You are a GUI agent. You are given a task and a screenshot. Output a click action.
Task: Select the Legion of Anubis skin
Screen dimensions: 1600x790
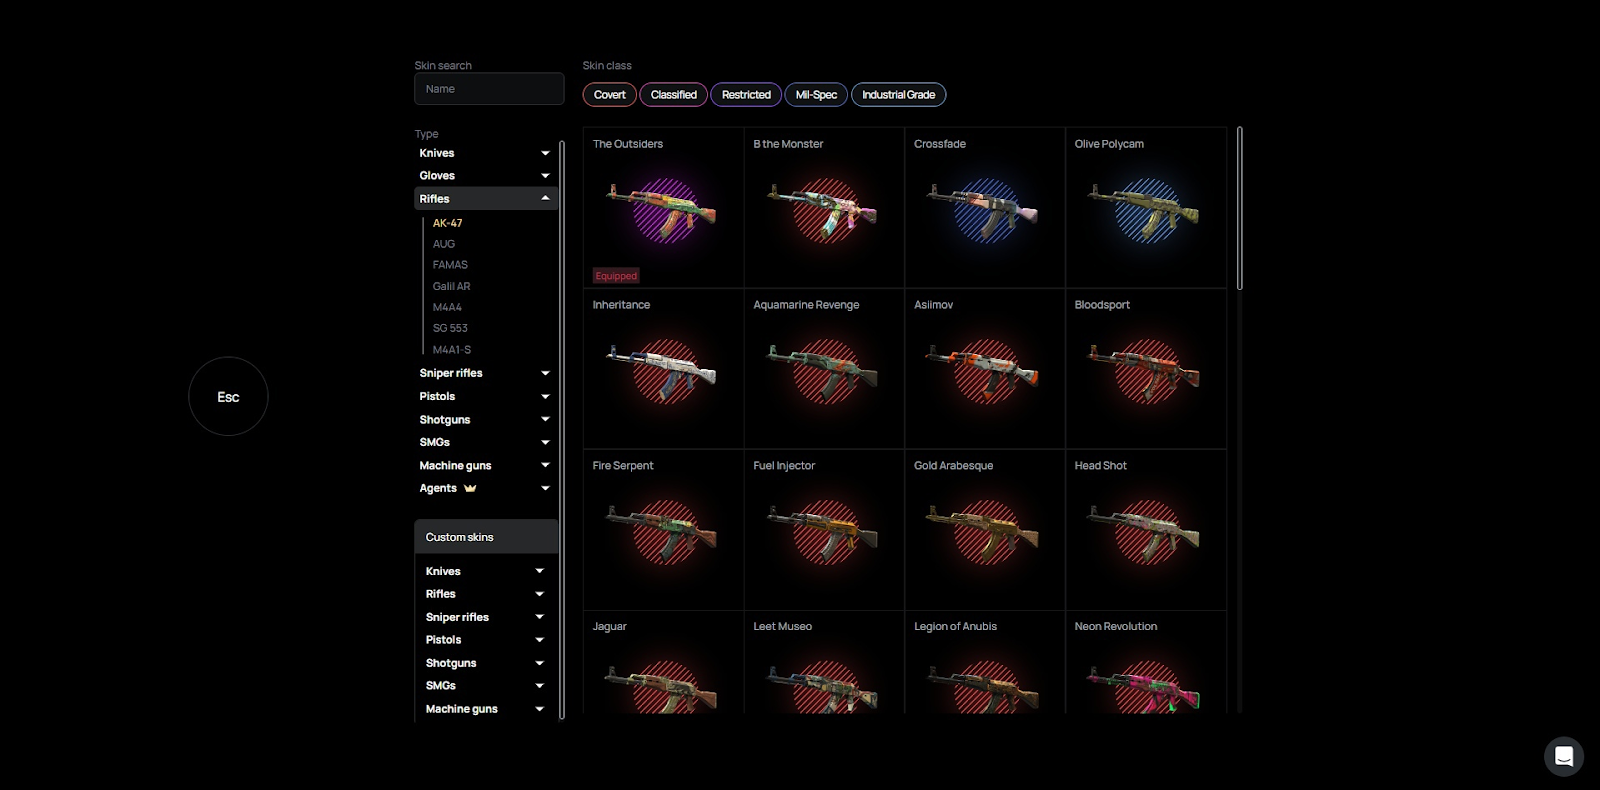click(985, 663)
